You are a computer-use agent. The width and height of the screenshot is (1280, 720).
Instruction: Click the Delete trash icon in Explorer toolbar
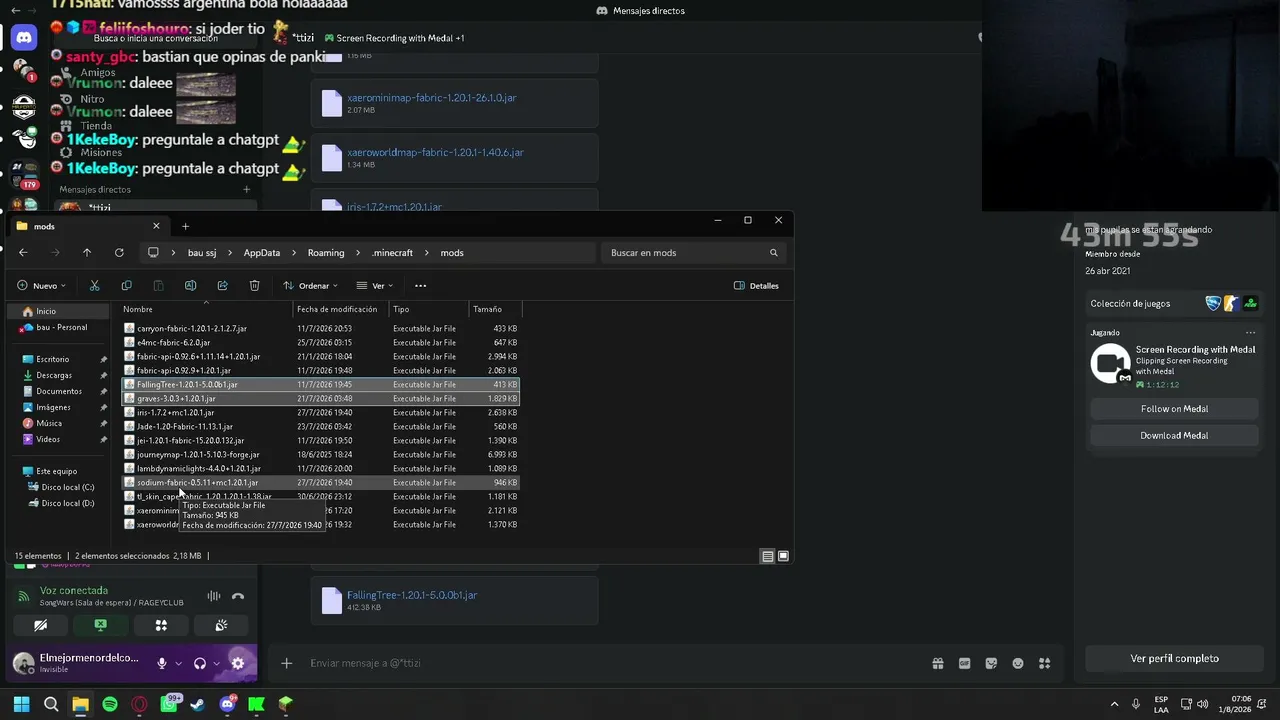[254, 285]
